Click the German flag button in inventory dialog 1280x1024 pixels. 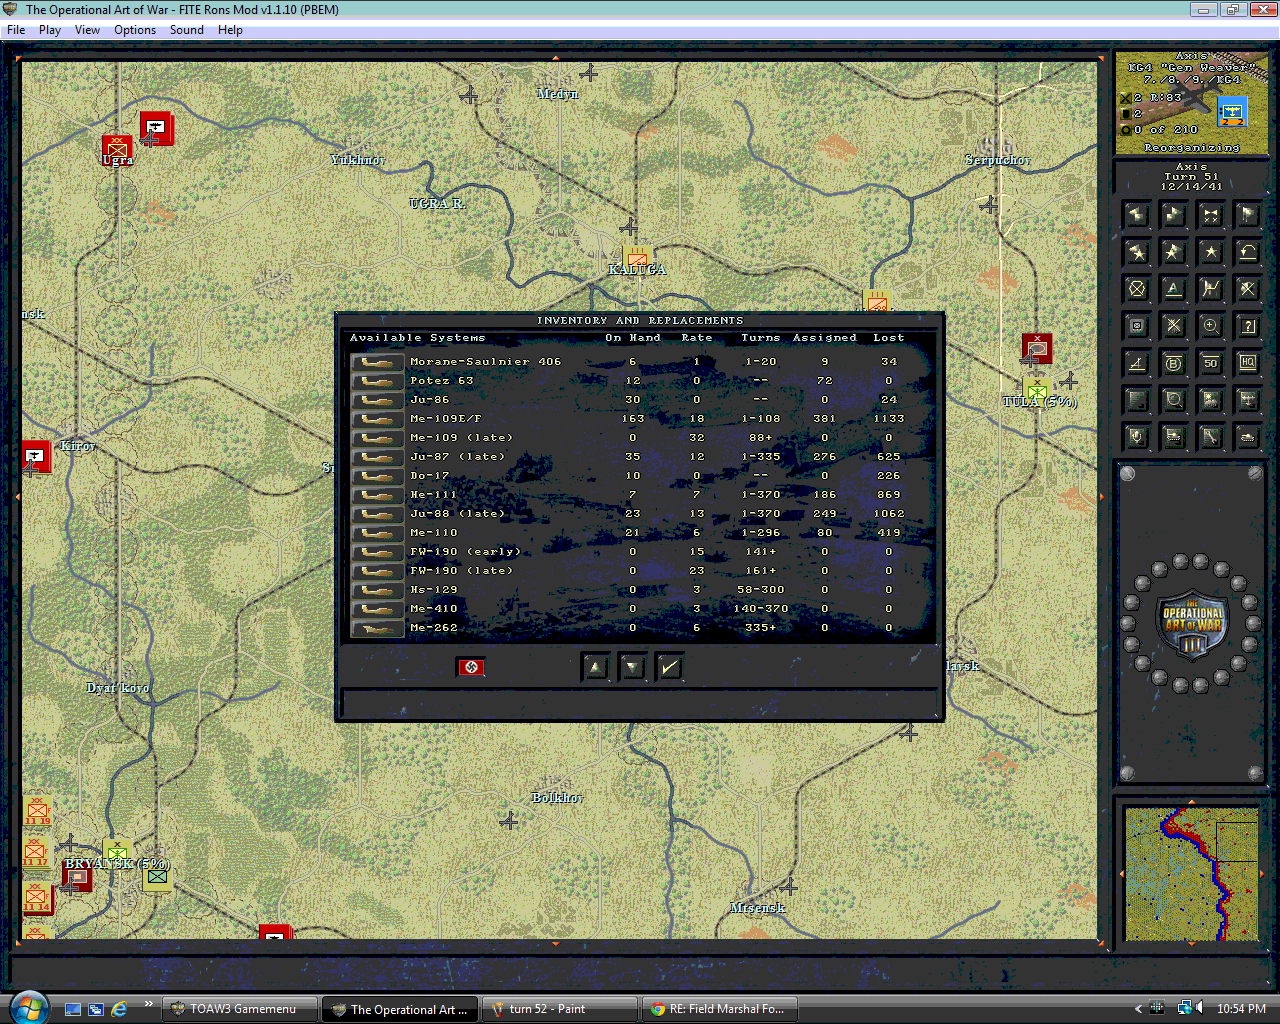tap(471, 667)
